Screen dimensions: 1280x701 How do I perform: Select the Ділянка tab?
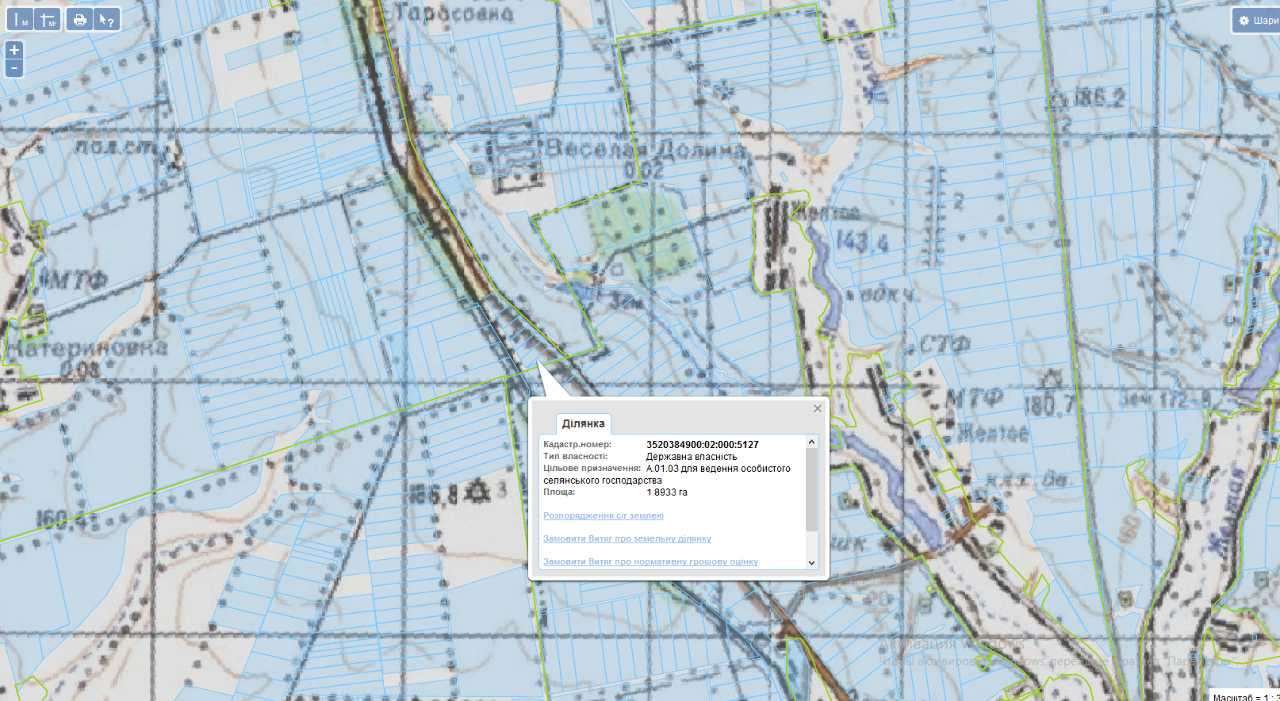click(x=583, y=423)
